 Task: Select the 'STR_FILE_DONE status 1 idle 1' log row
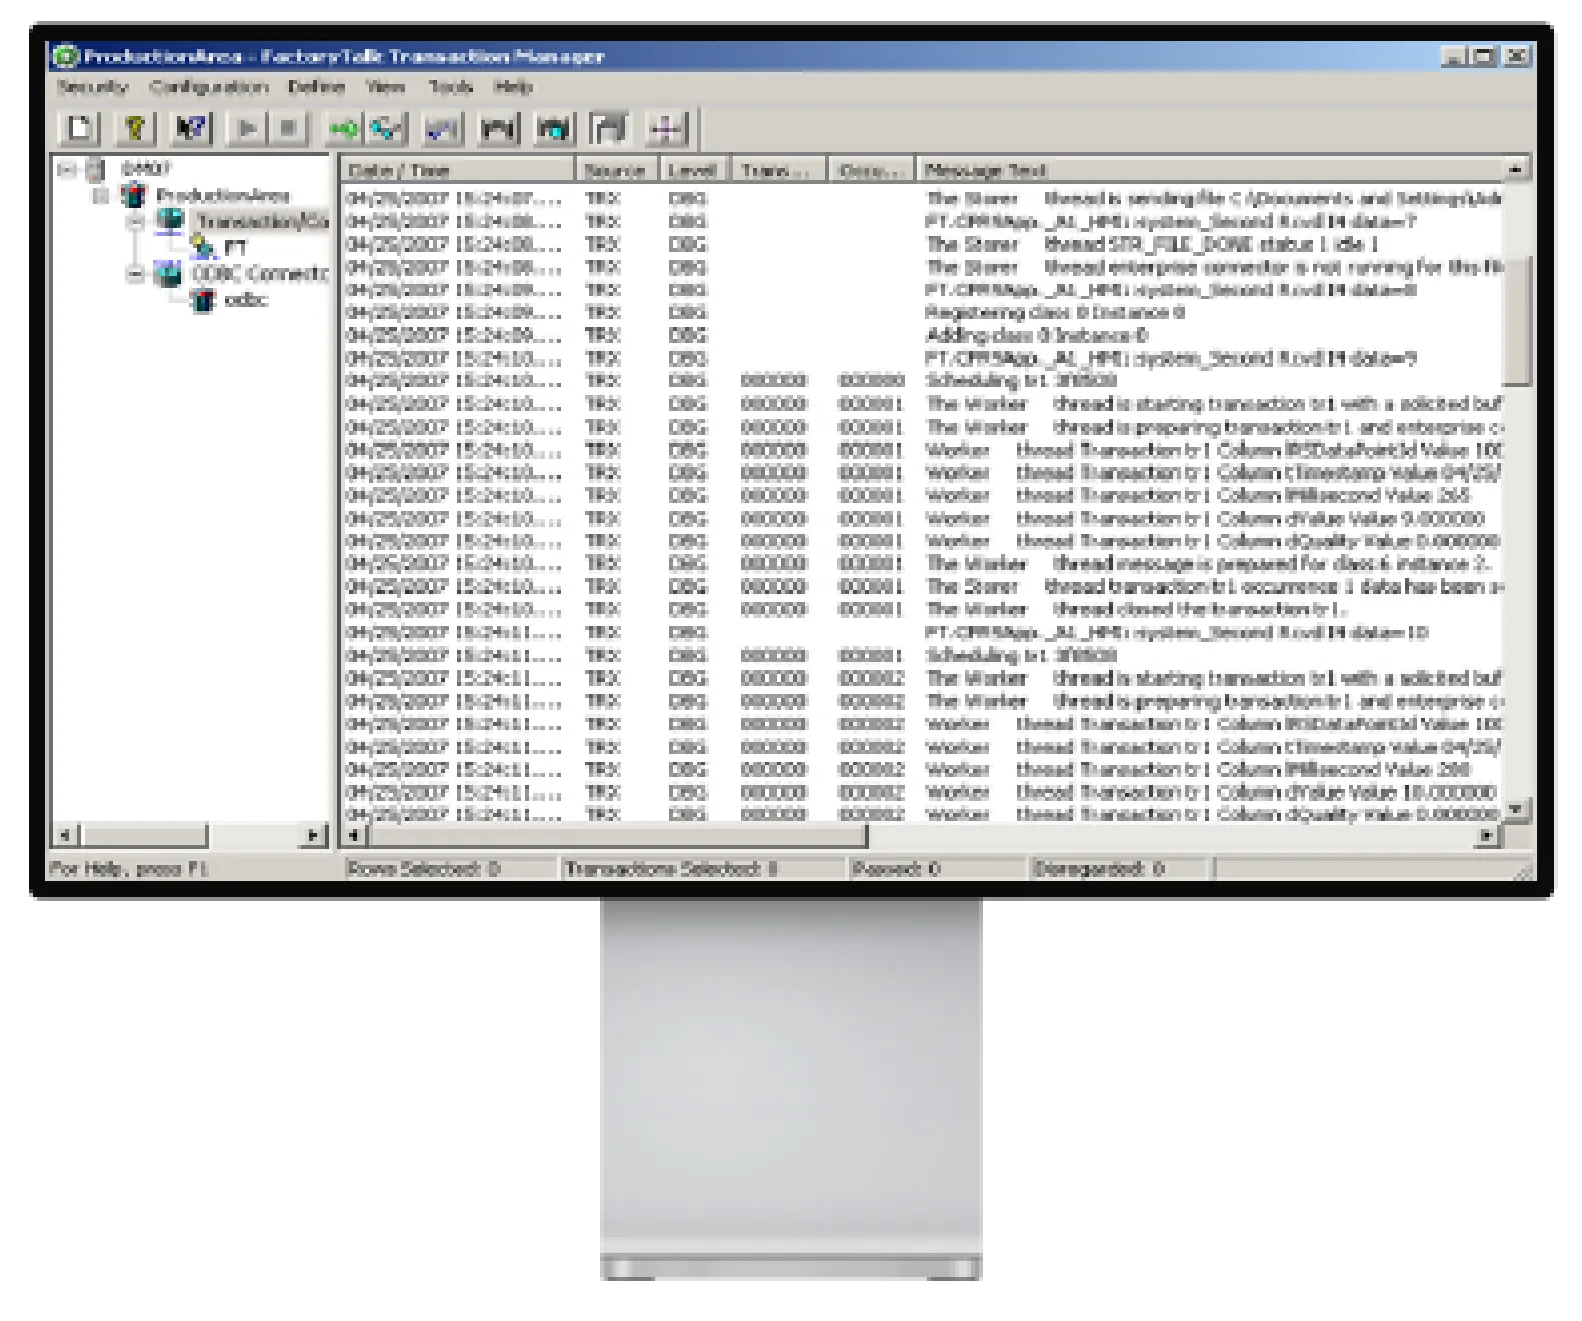click(922, 245)
